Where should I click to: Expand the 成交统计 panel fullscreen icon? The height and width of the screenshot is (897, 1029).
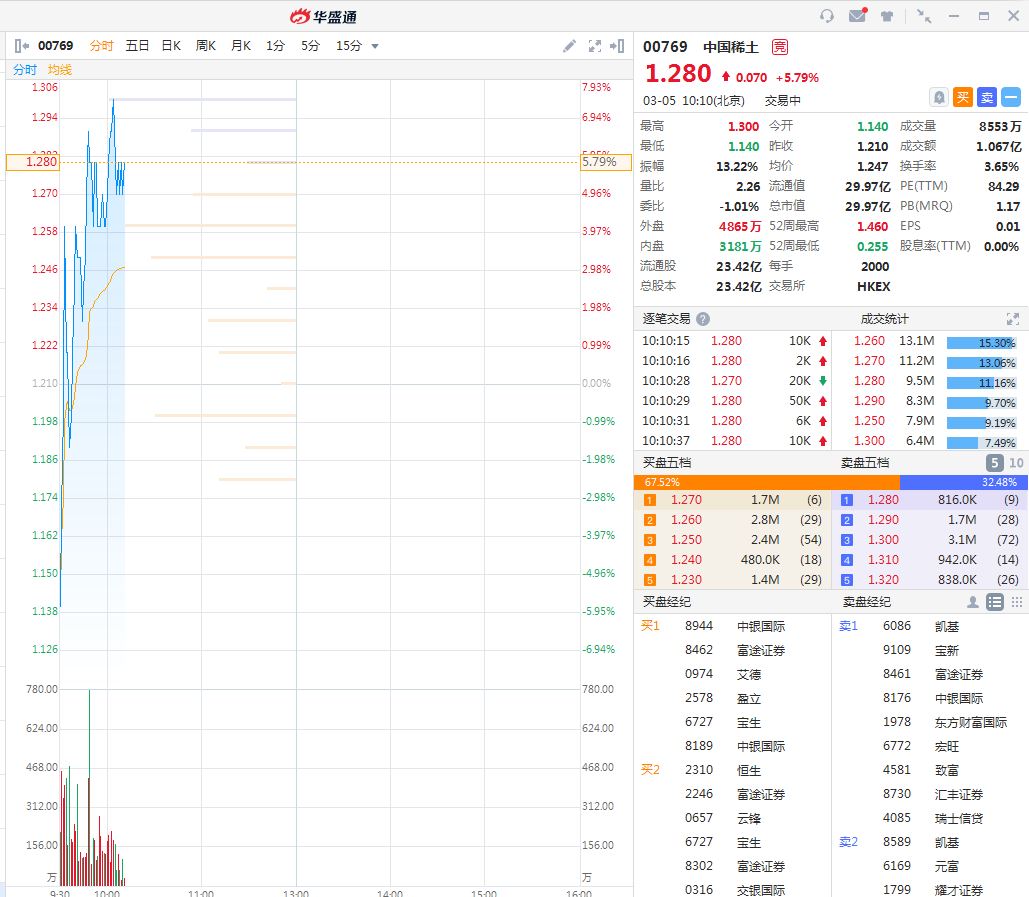tap(1012, 319)
